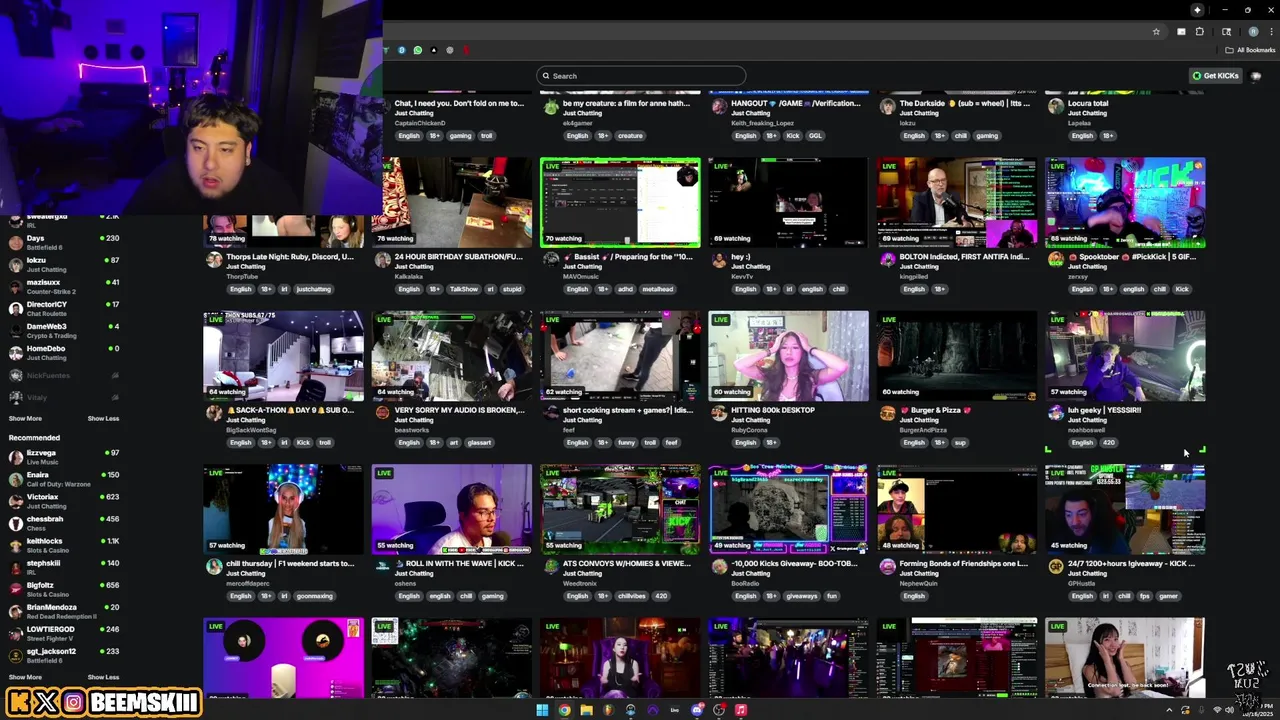
Task: Open the browser extensions puzzle icon
Action: [x=1199, y=32]
